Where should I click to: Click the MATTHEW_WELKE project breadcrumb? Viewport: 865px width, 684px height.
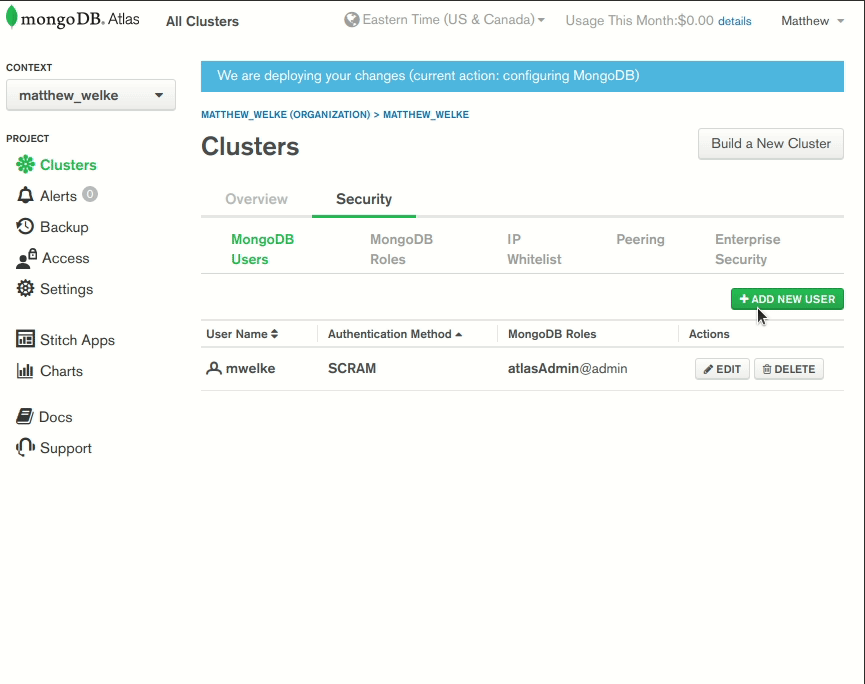pyautogui.click(x=426, y=115)
